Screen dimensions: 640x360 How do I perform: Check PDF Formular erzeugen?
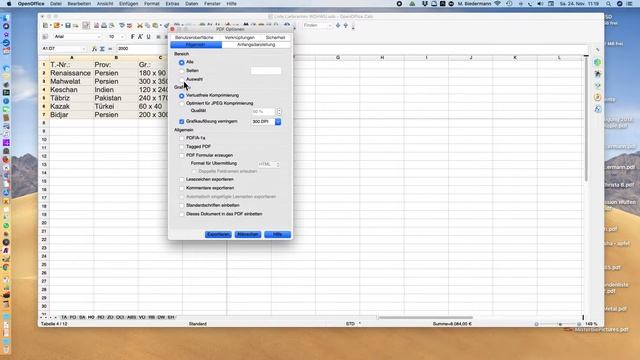pos(182,156)
